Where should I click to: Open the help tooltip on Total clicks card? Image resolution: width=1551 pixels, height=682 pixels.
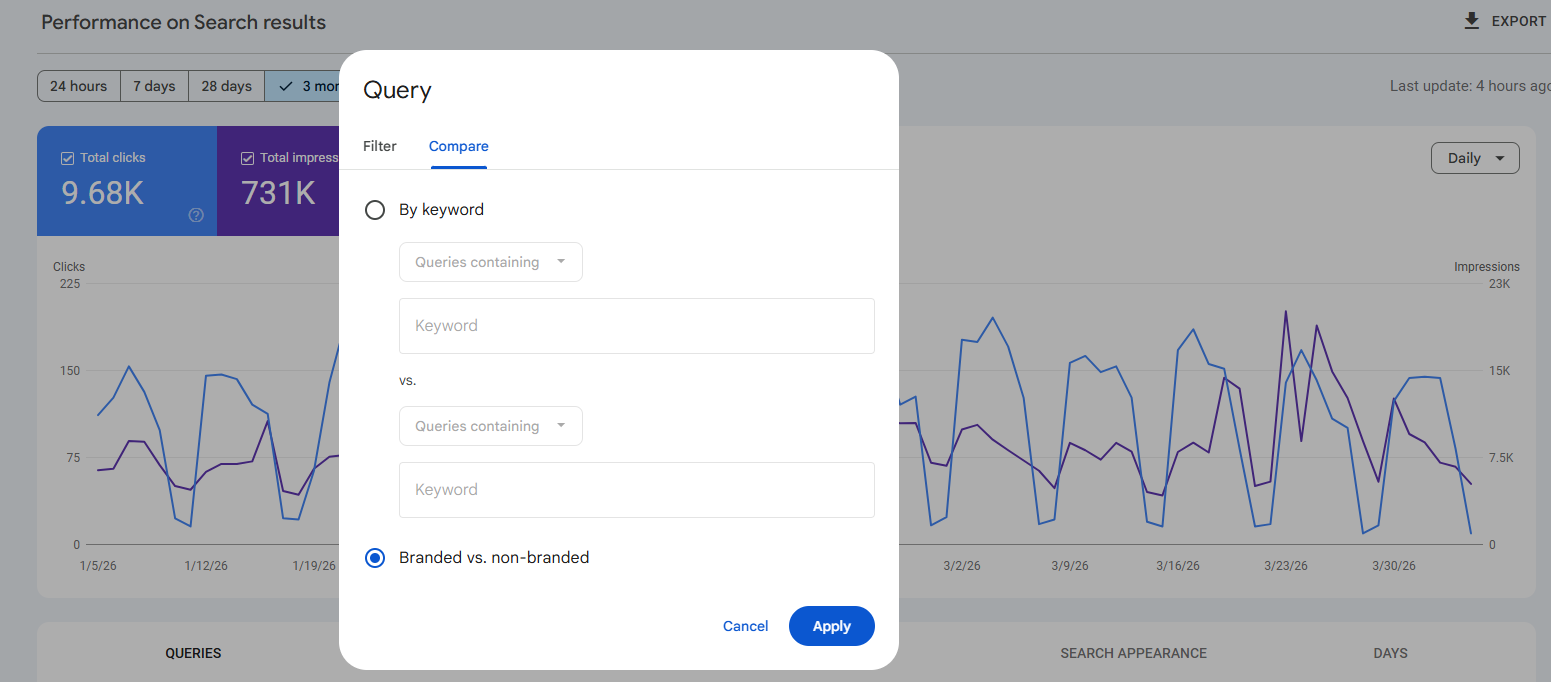coord(196,215)
